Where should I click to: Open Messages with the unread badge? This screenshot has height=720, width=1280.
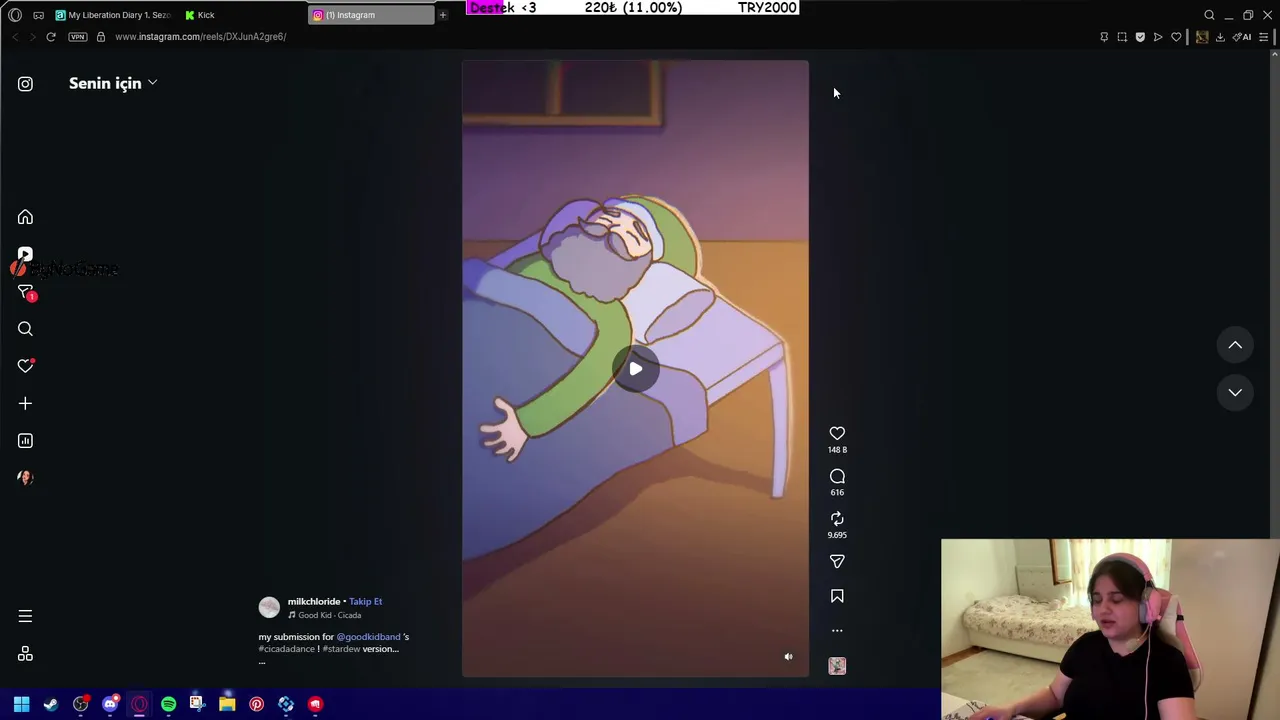[x=25, y=292]
